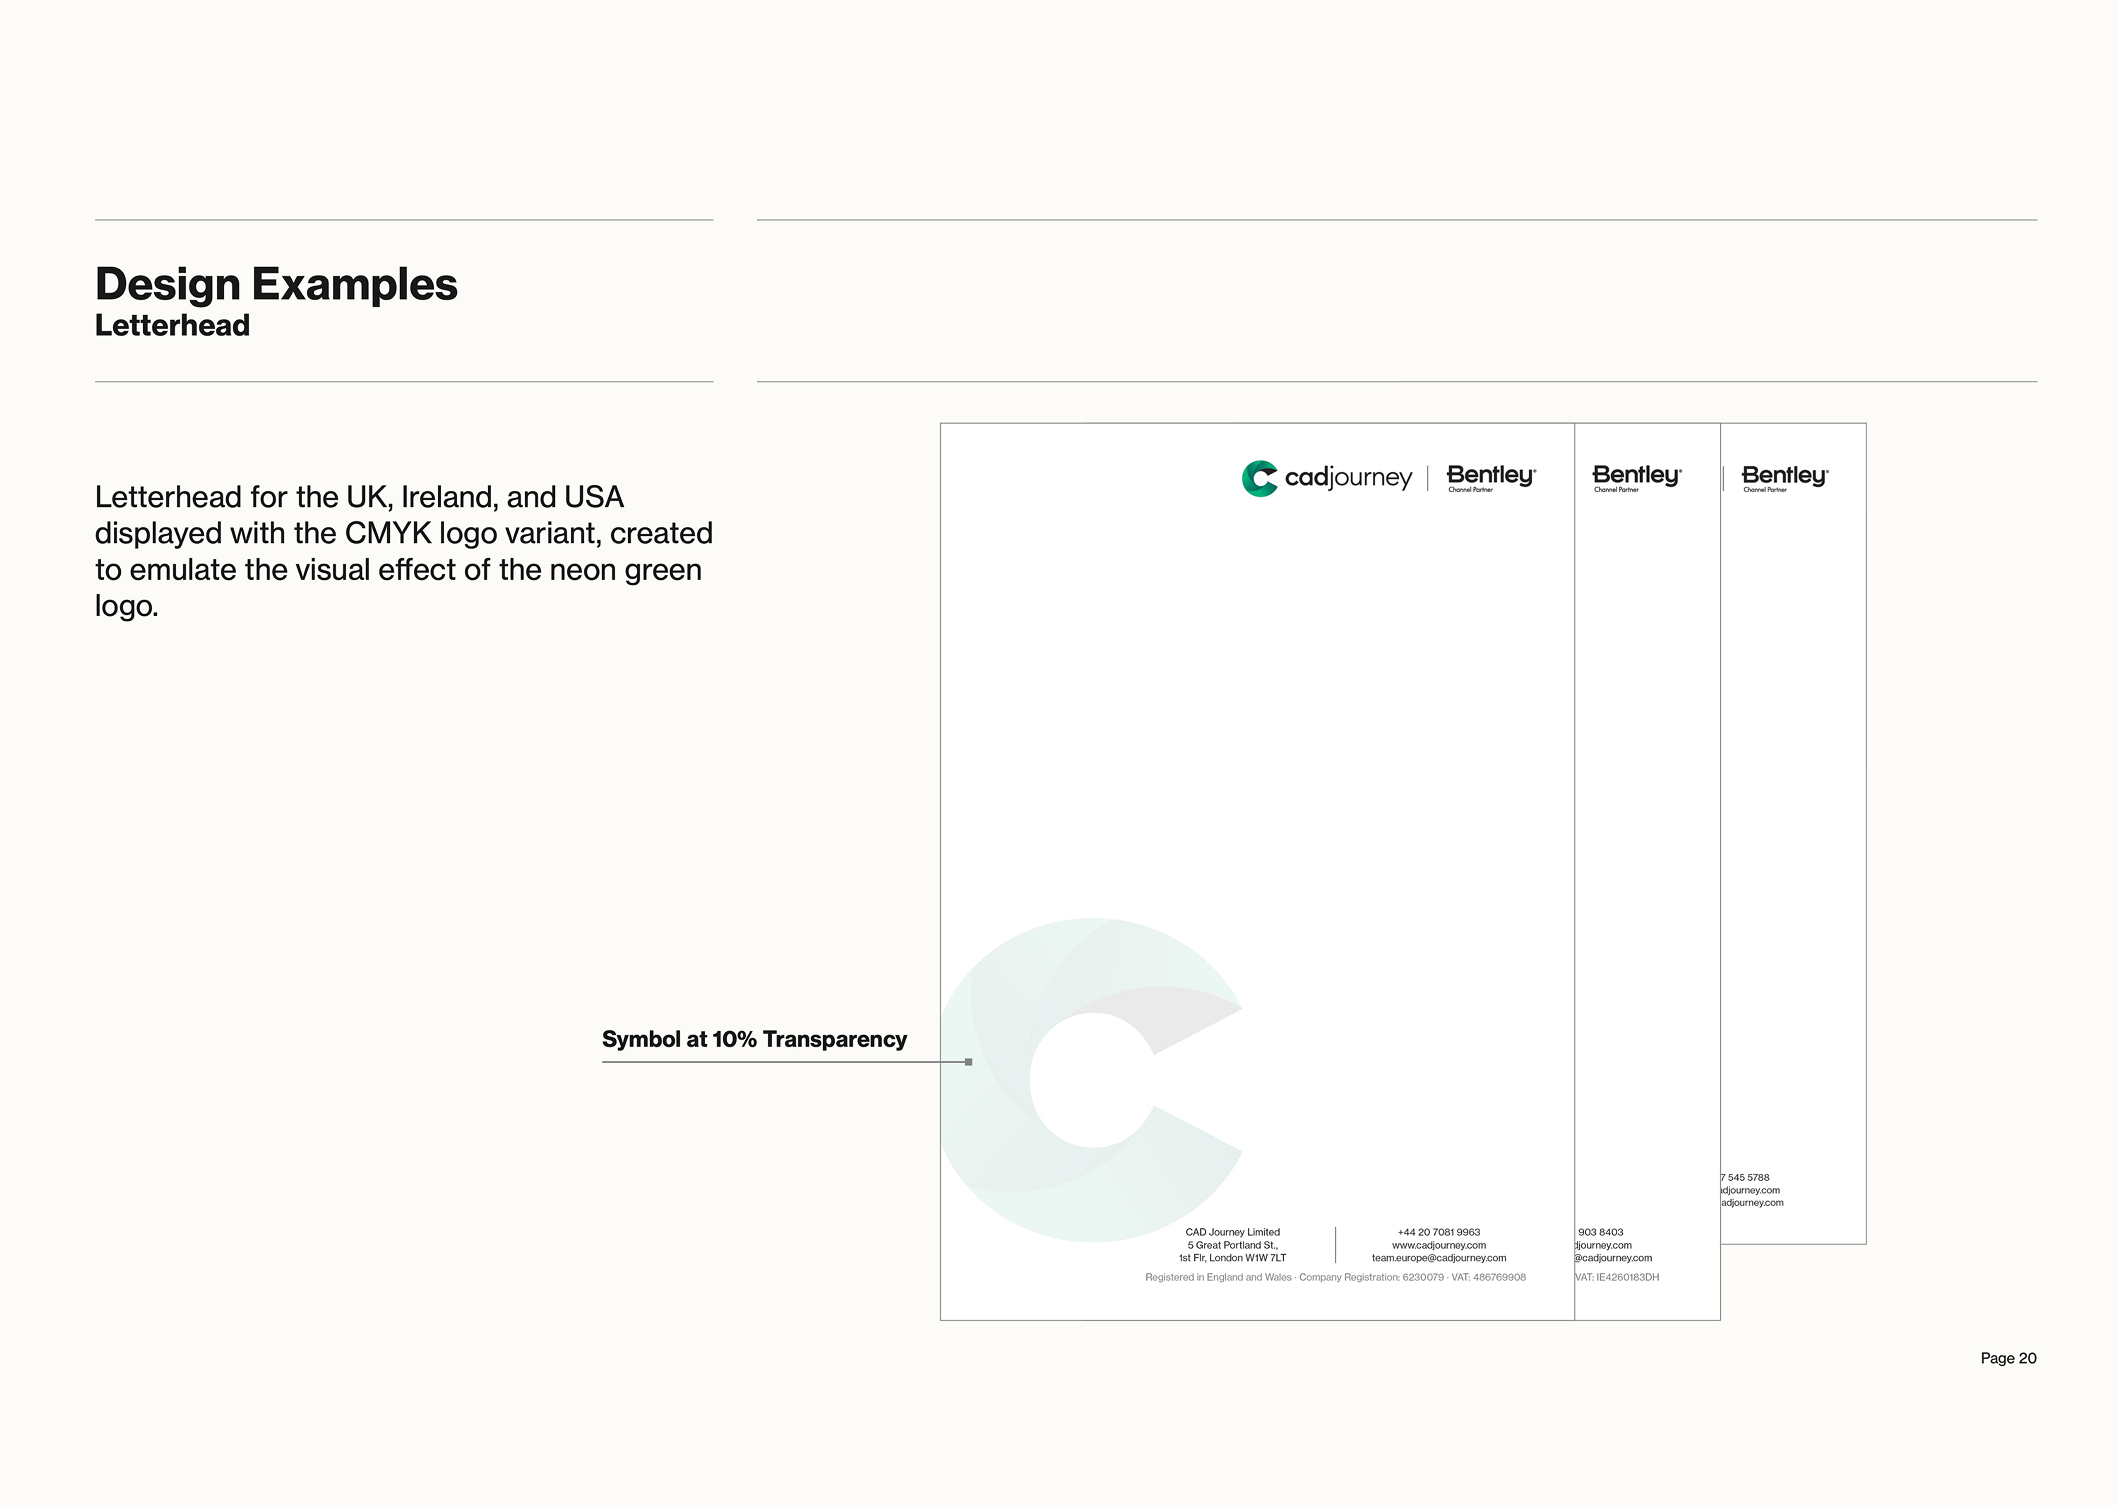Click the CAD Journey Limited address block
The image size is (2118, 1506).
(1232, 1245)
